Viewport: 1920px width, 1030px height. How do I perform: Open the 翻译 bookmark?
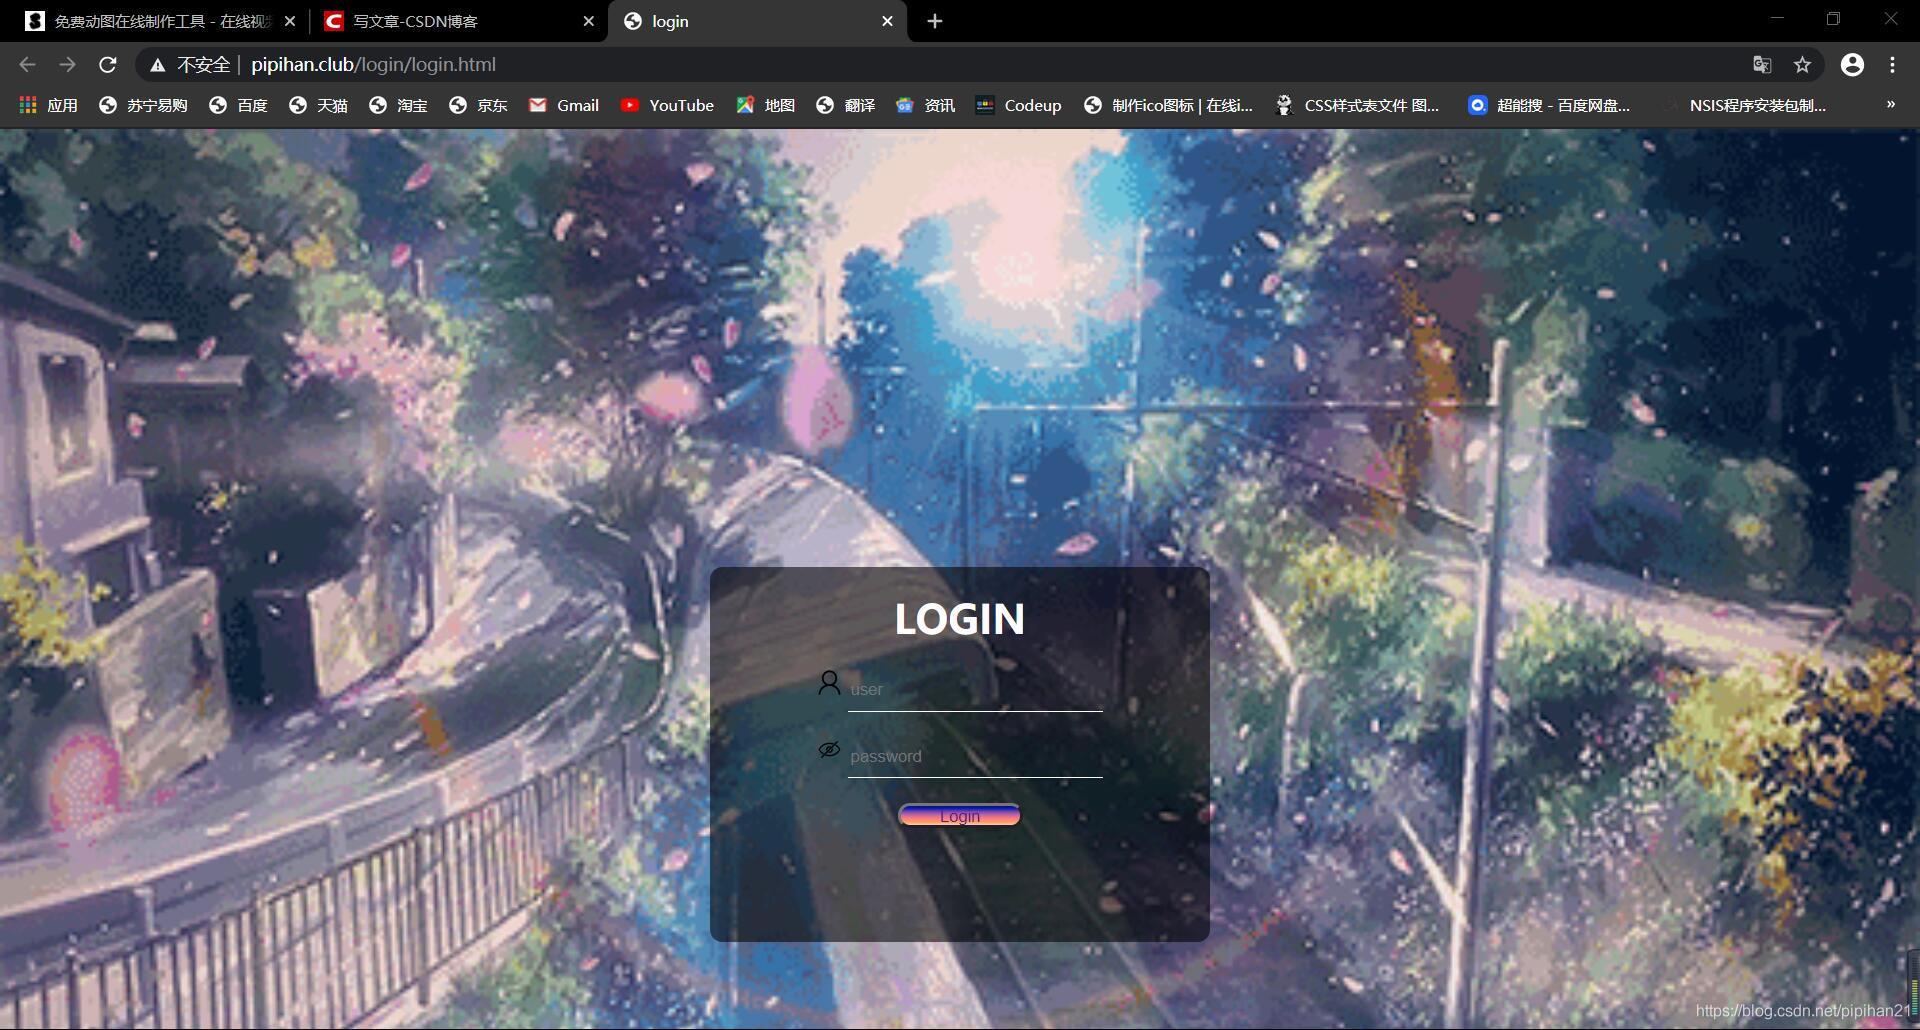pyautogui.click(x=845, y=105)
